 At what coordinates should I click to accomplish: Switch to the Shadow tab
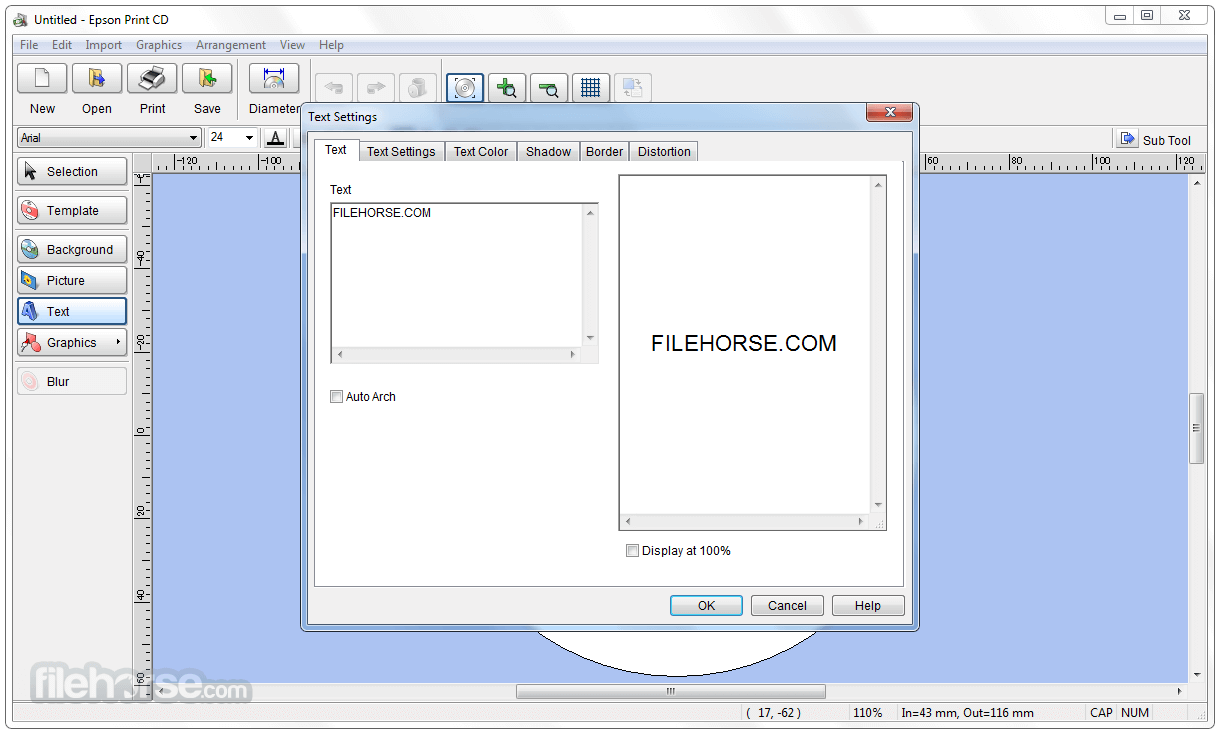[x=548, y=152]
